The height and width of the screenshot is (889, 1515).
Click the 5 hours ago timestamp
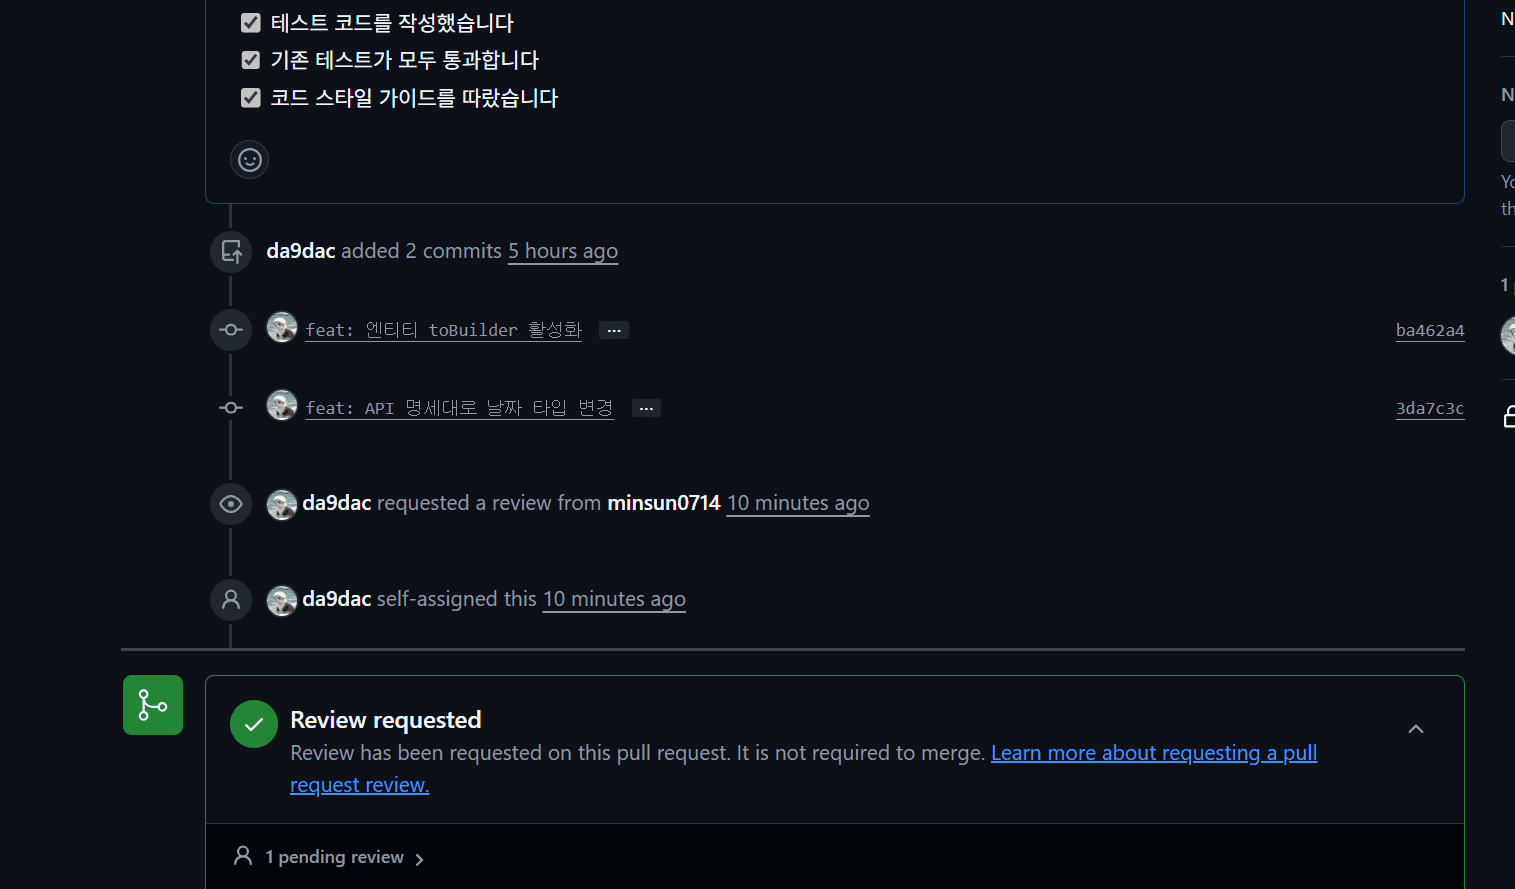[x=562, y=251]
